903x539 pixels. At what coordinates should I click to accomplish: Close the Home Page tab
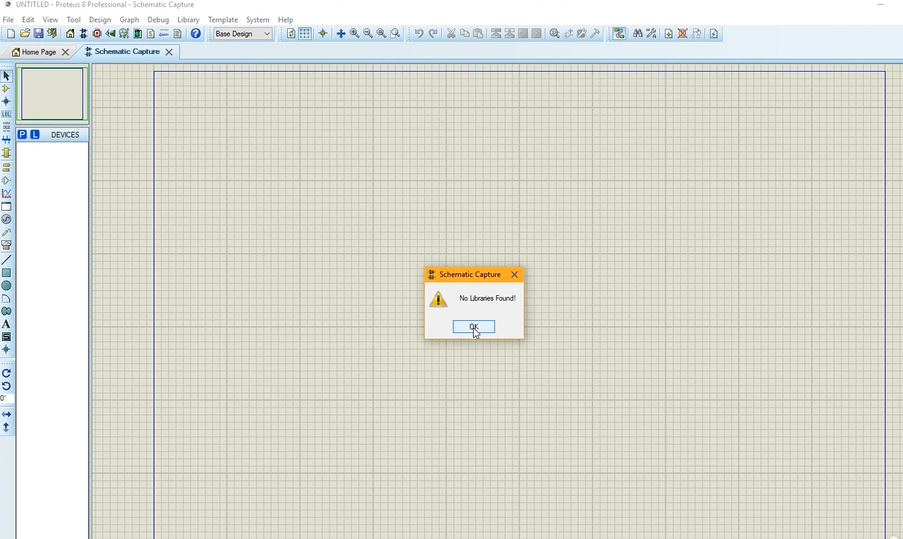tap(65, 52)
